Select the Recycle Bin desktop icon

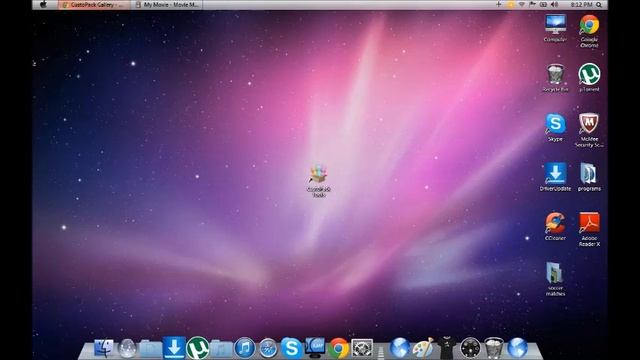556,78
